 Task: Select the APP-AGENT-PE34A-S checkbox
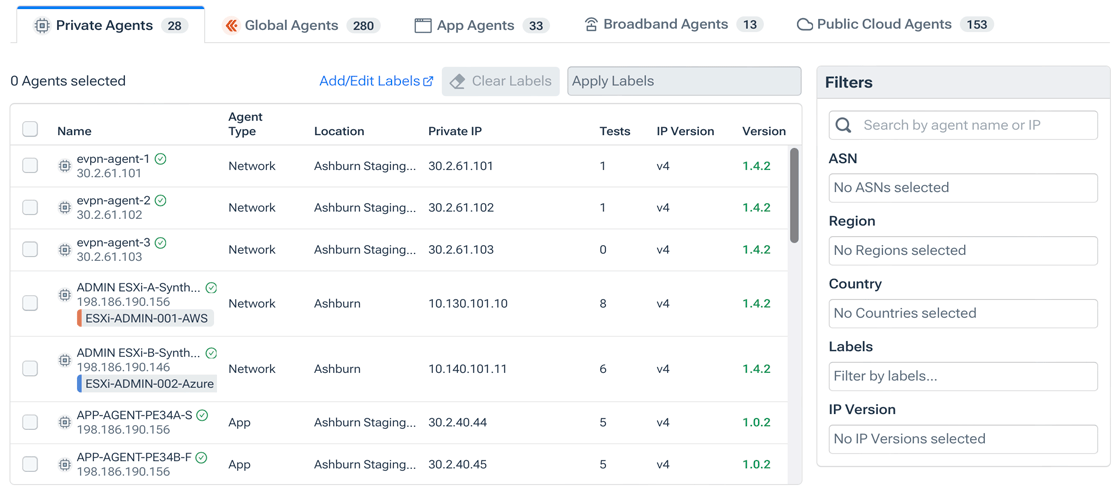pyautogui.click(x=30, y=423)
